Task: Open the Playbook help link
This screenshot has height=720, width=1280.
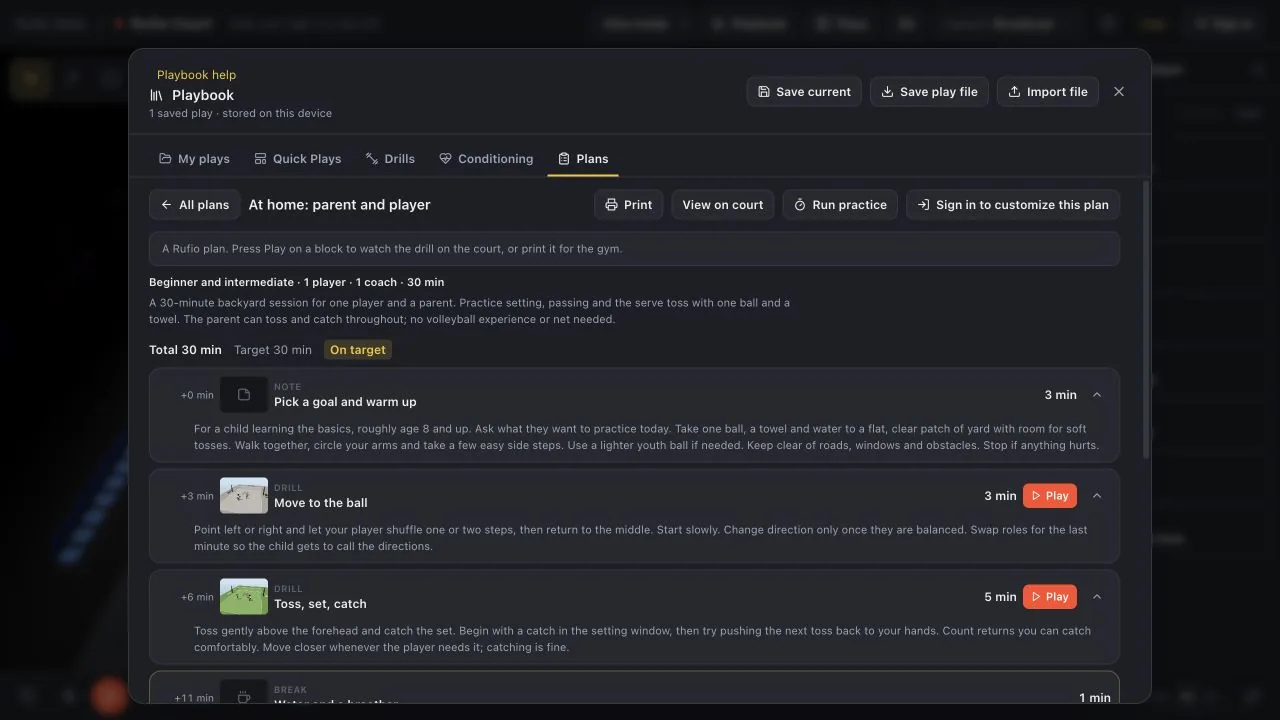Action: [x=196, y=75]
